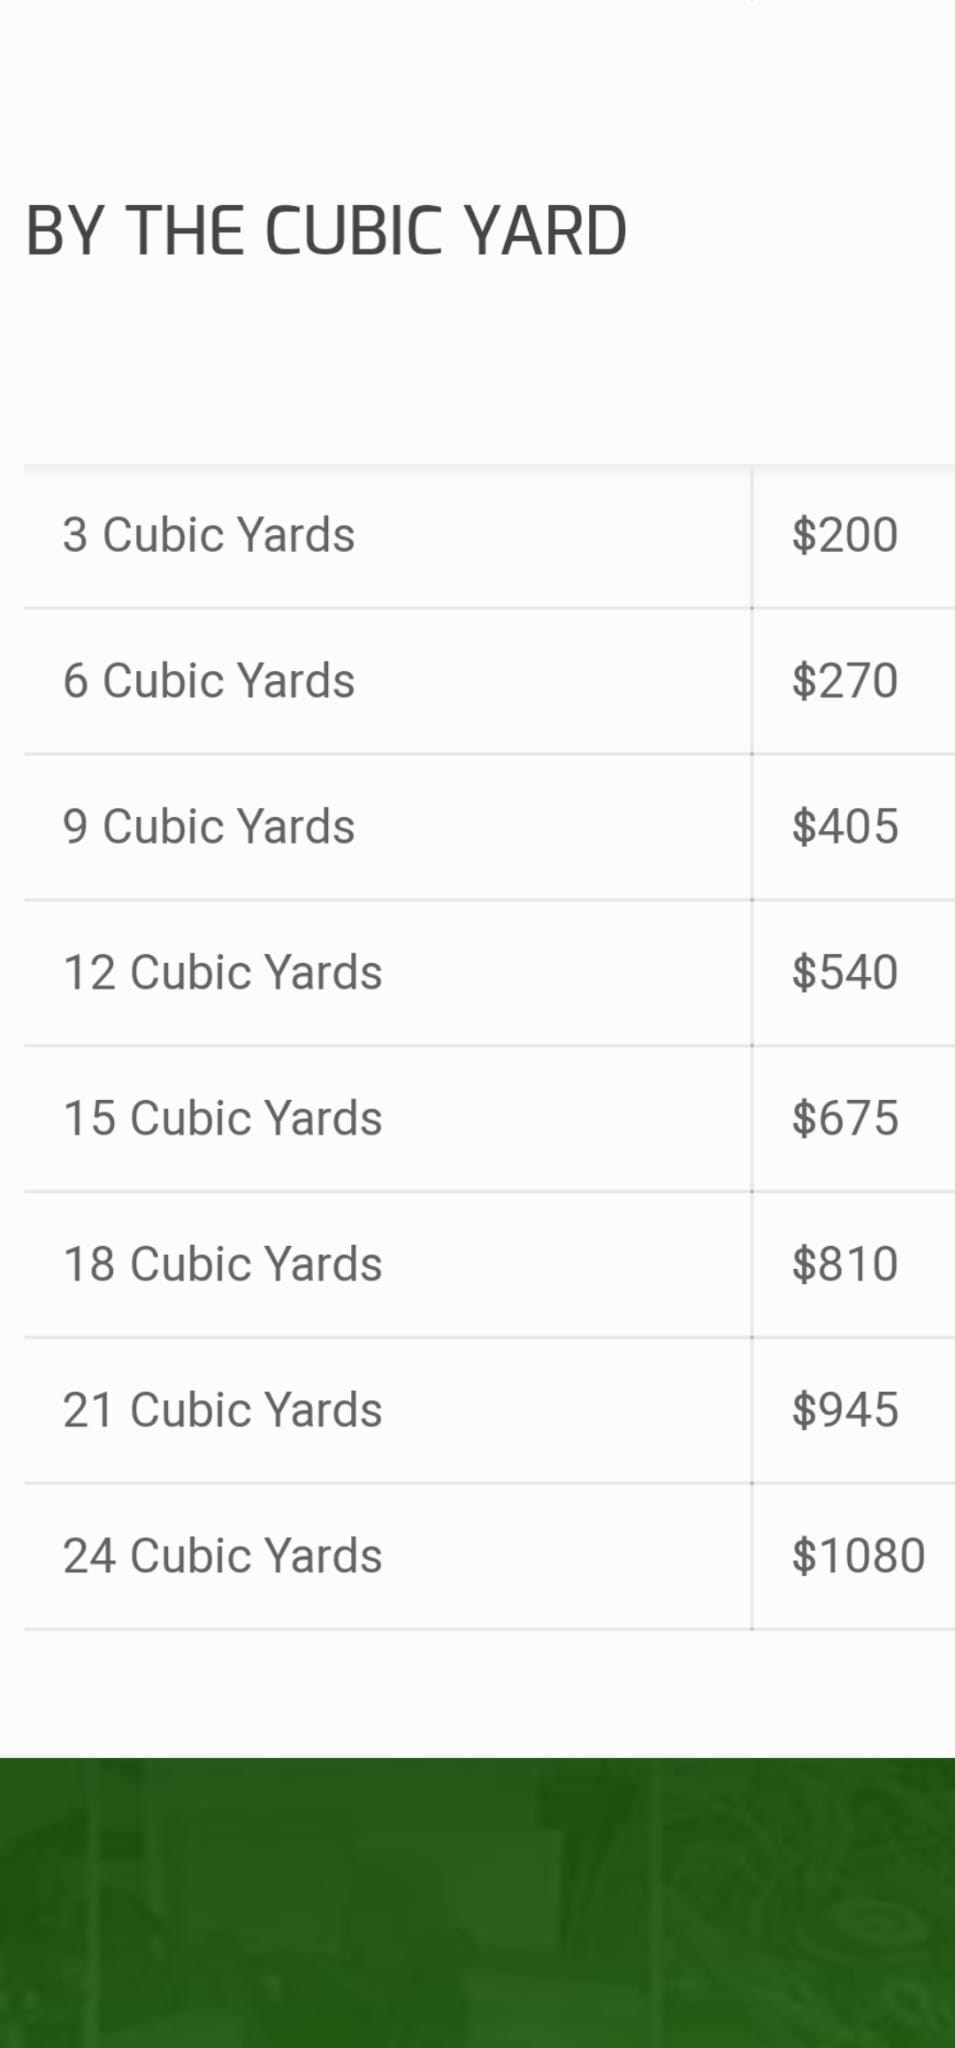Choose the '9 Cubic Yards' label

209,827
